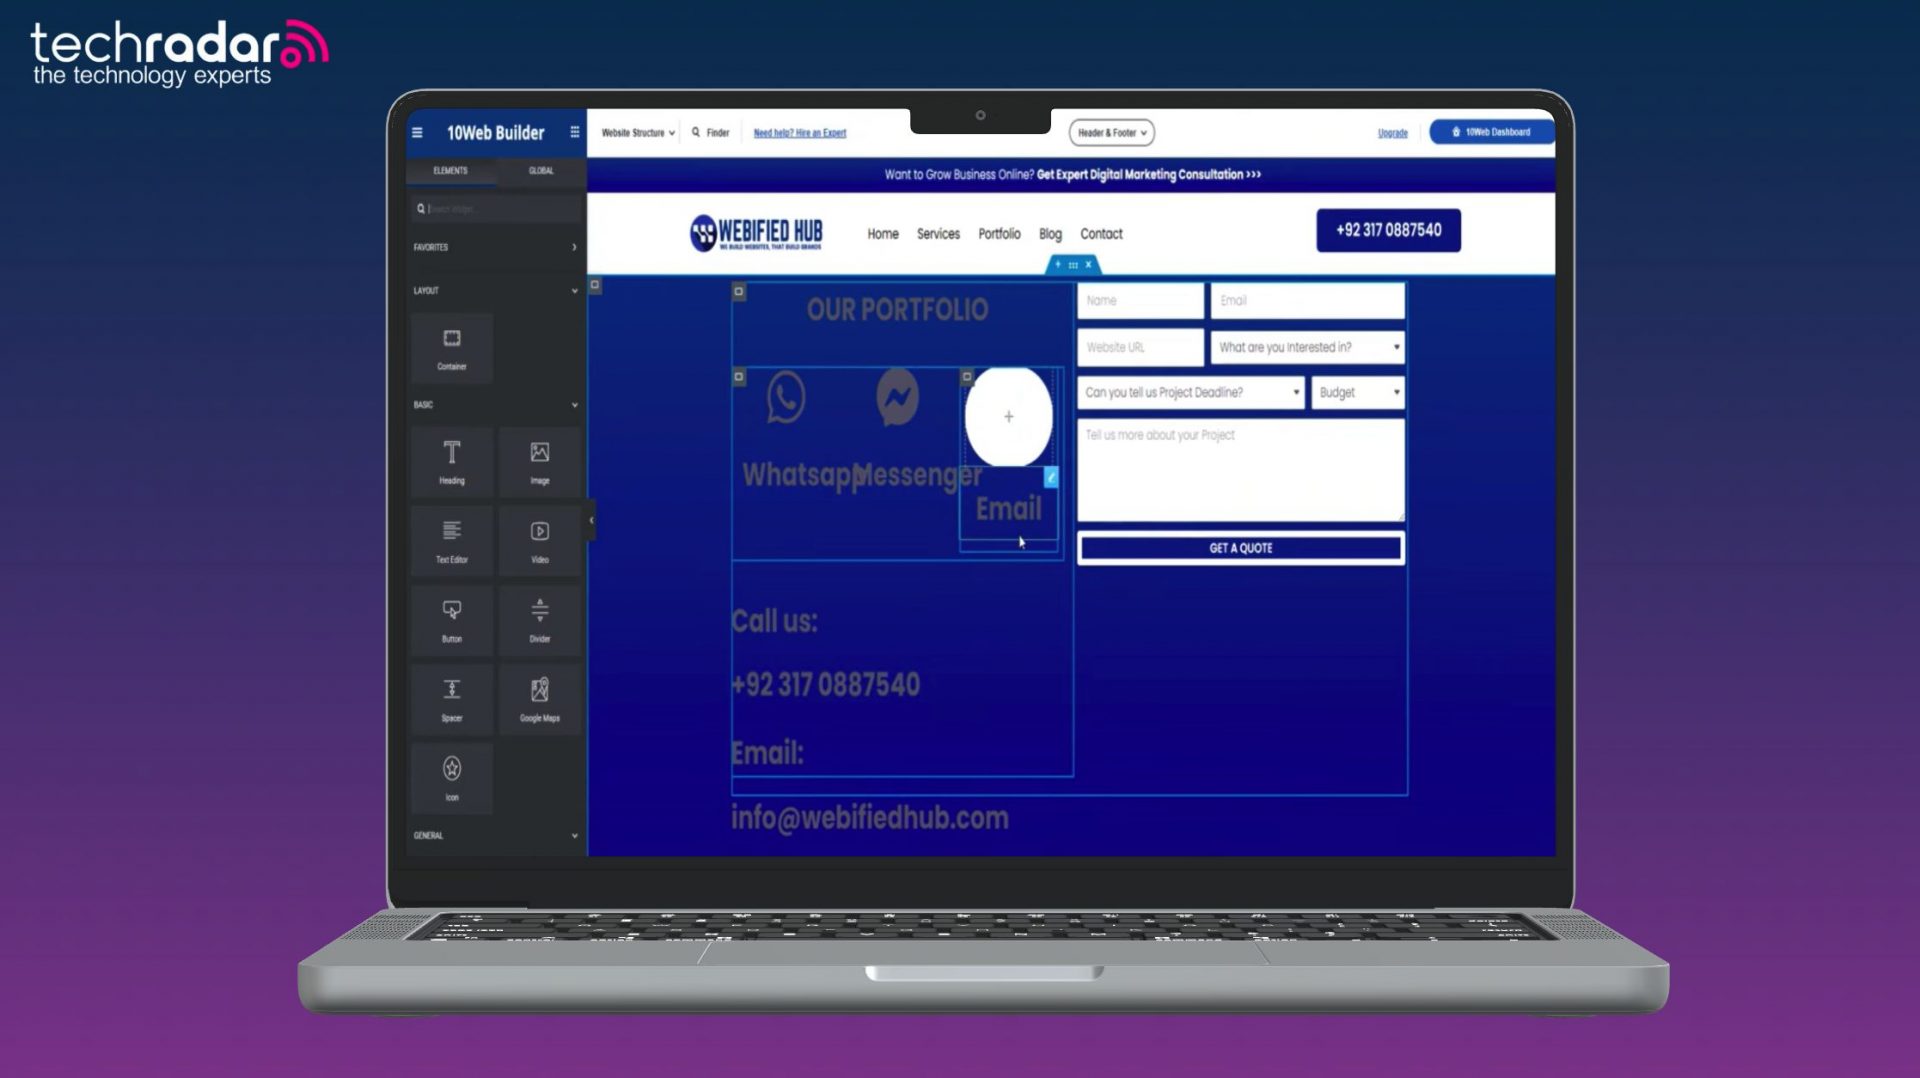
Task: Switch to the Global tab
Action: [x=541, y=170]
